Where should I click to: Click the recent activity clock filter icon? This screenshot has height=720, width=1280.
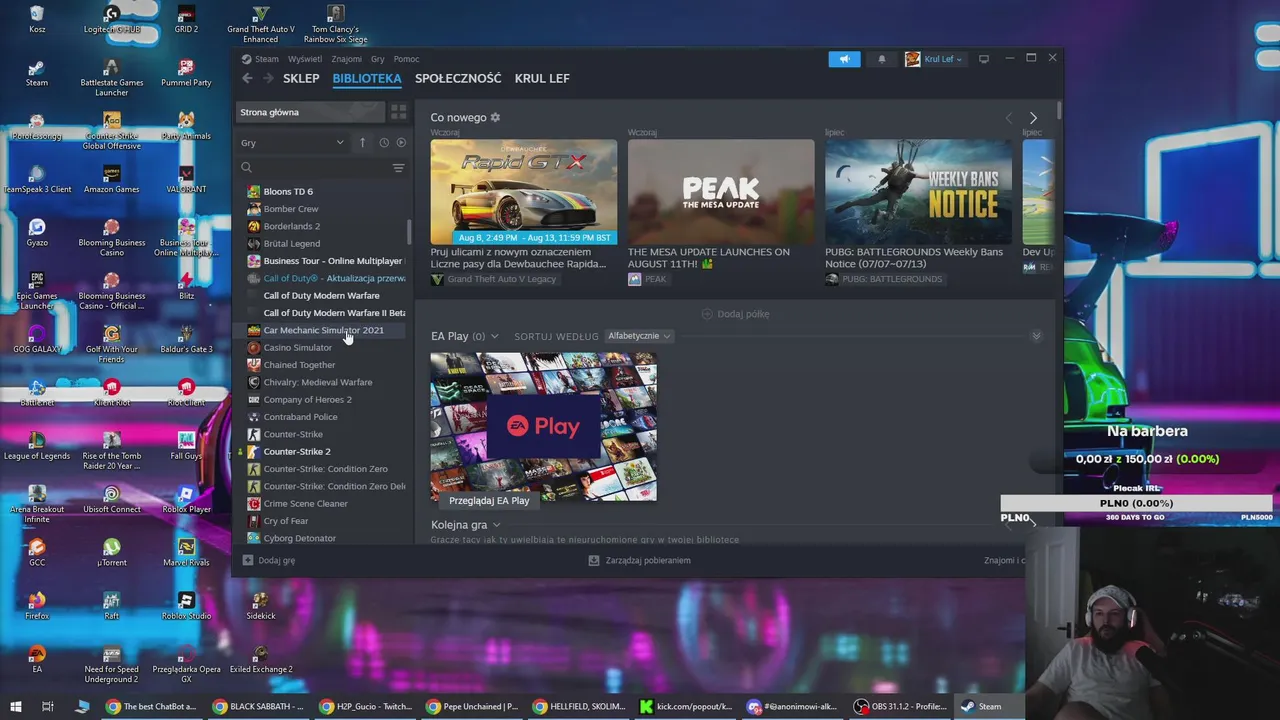384,143
